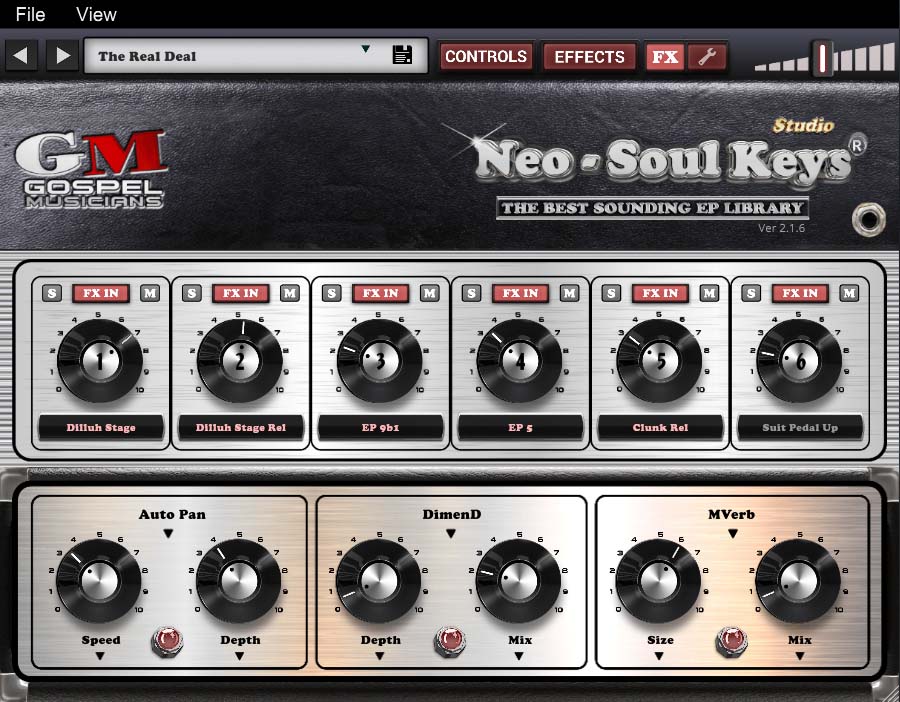The image size is (900, 702).
Task: Solo channel 4 EP 5
Action: pyautogui.click(x=471, y=293)
